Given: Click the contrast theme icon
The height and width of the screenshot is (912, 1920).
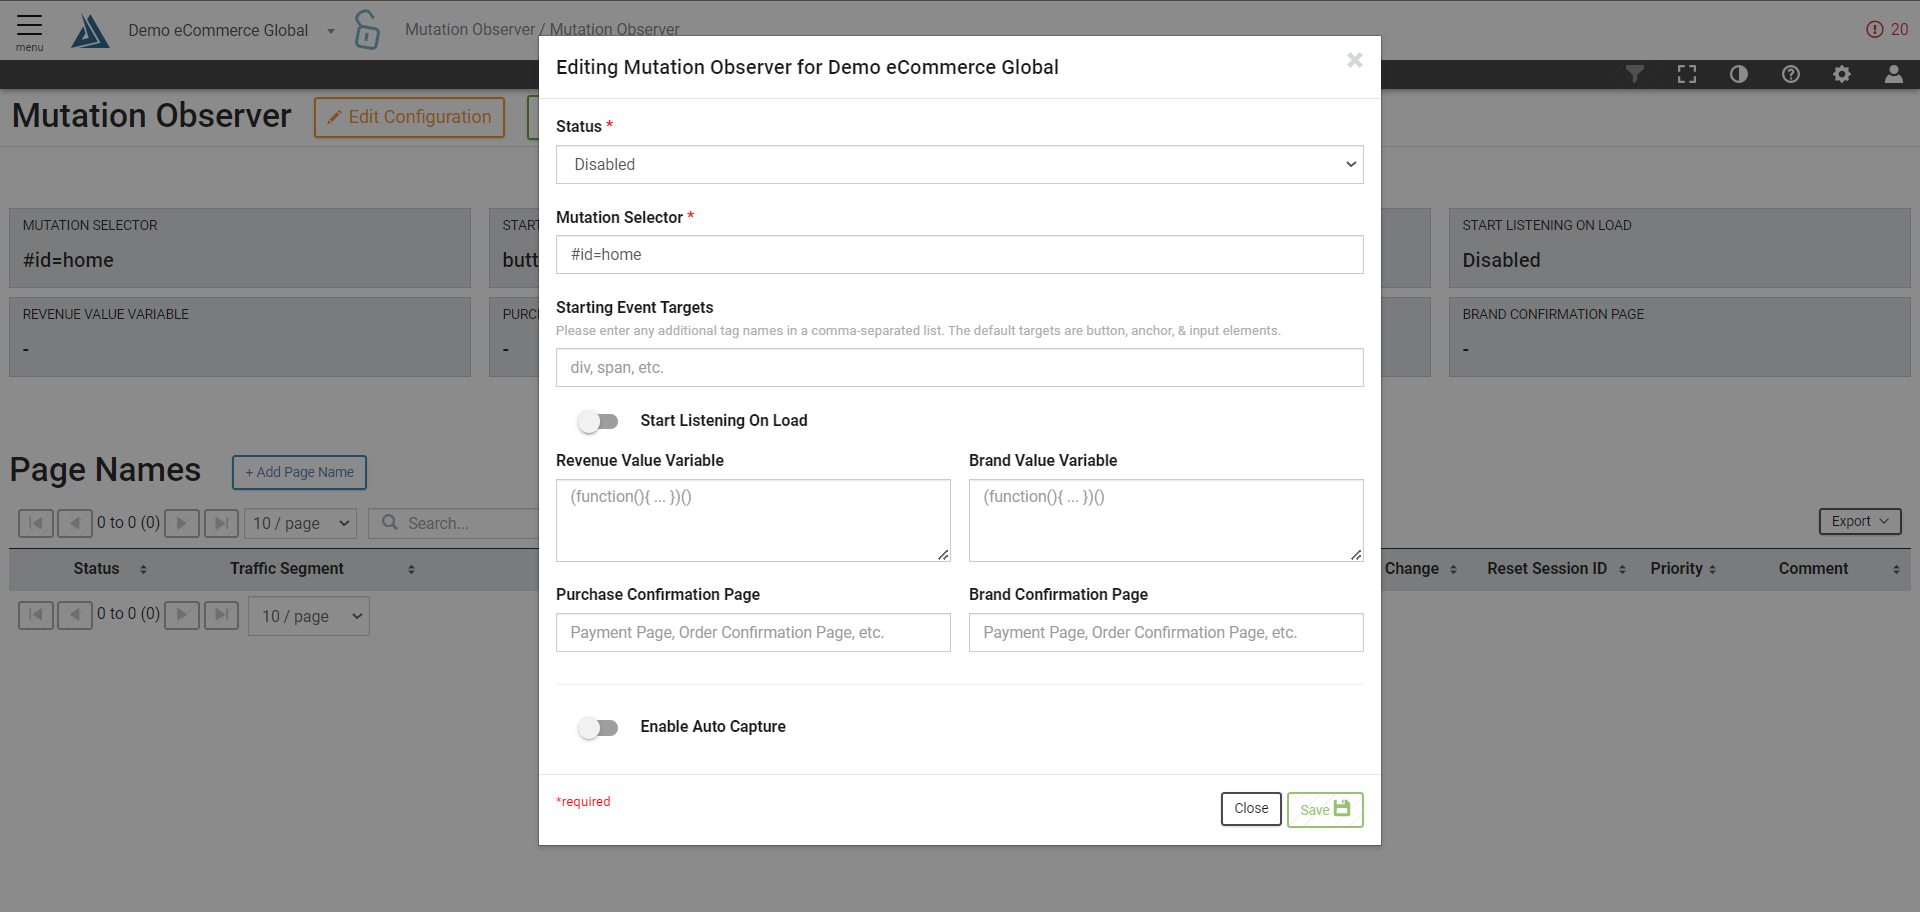Looking at the screenshot, I should (x=1739, y=74).
